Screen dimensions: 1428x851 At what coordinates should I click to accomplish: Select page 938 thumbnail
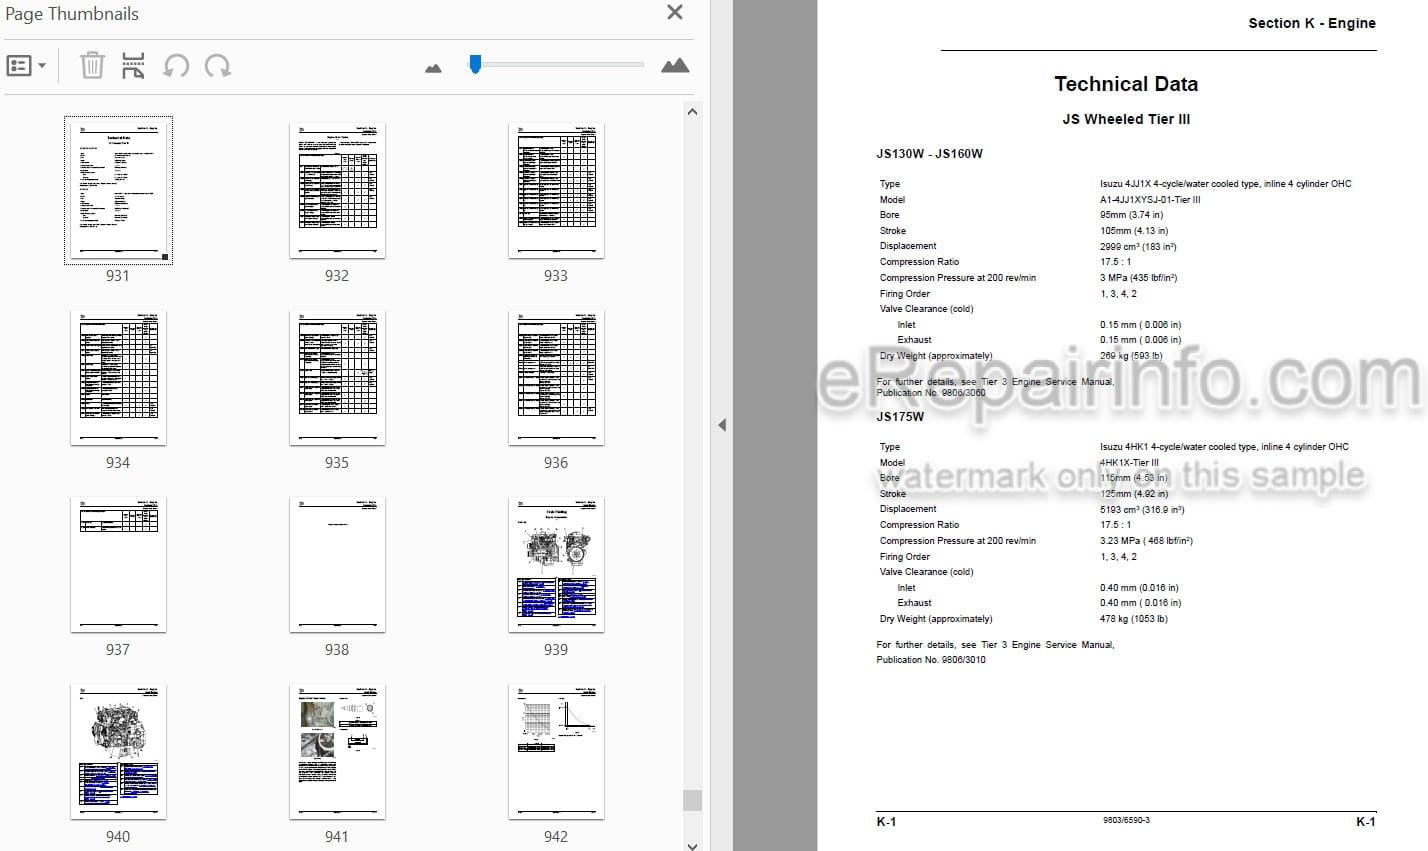337,564
